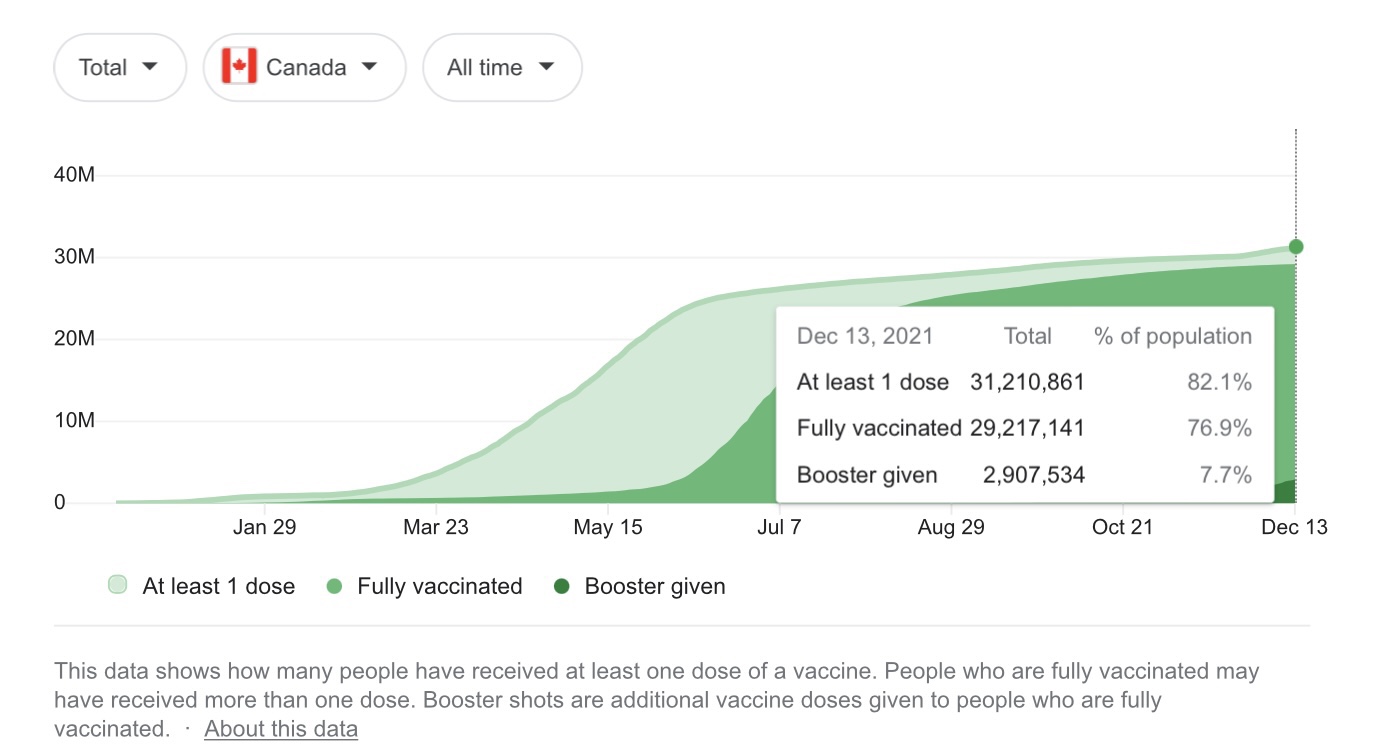Click the May 15 date axis label
Viewport: 1393px width, 747px height.
click(607, 527)
